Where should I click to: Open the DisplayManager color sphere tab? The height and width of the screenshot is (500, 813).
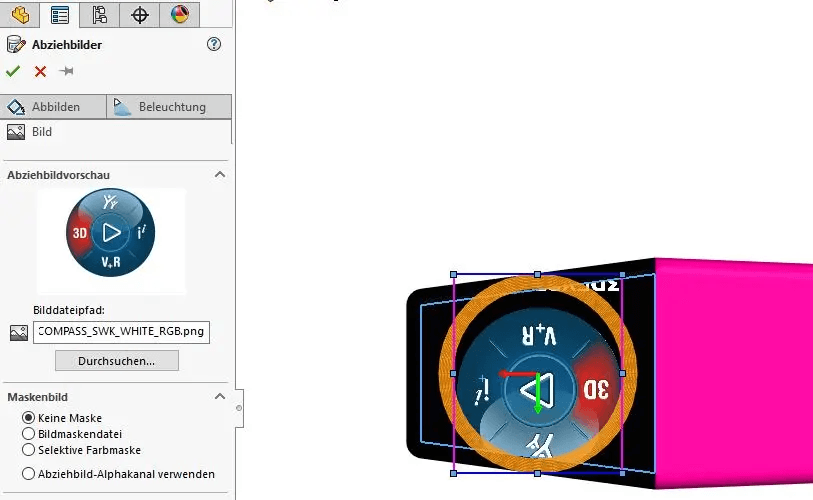(179, 14)
